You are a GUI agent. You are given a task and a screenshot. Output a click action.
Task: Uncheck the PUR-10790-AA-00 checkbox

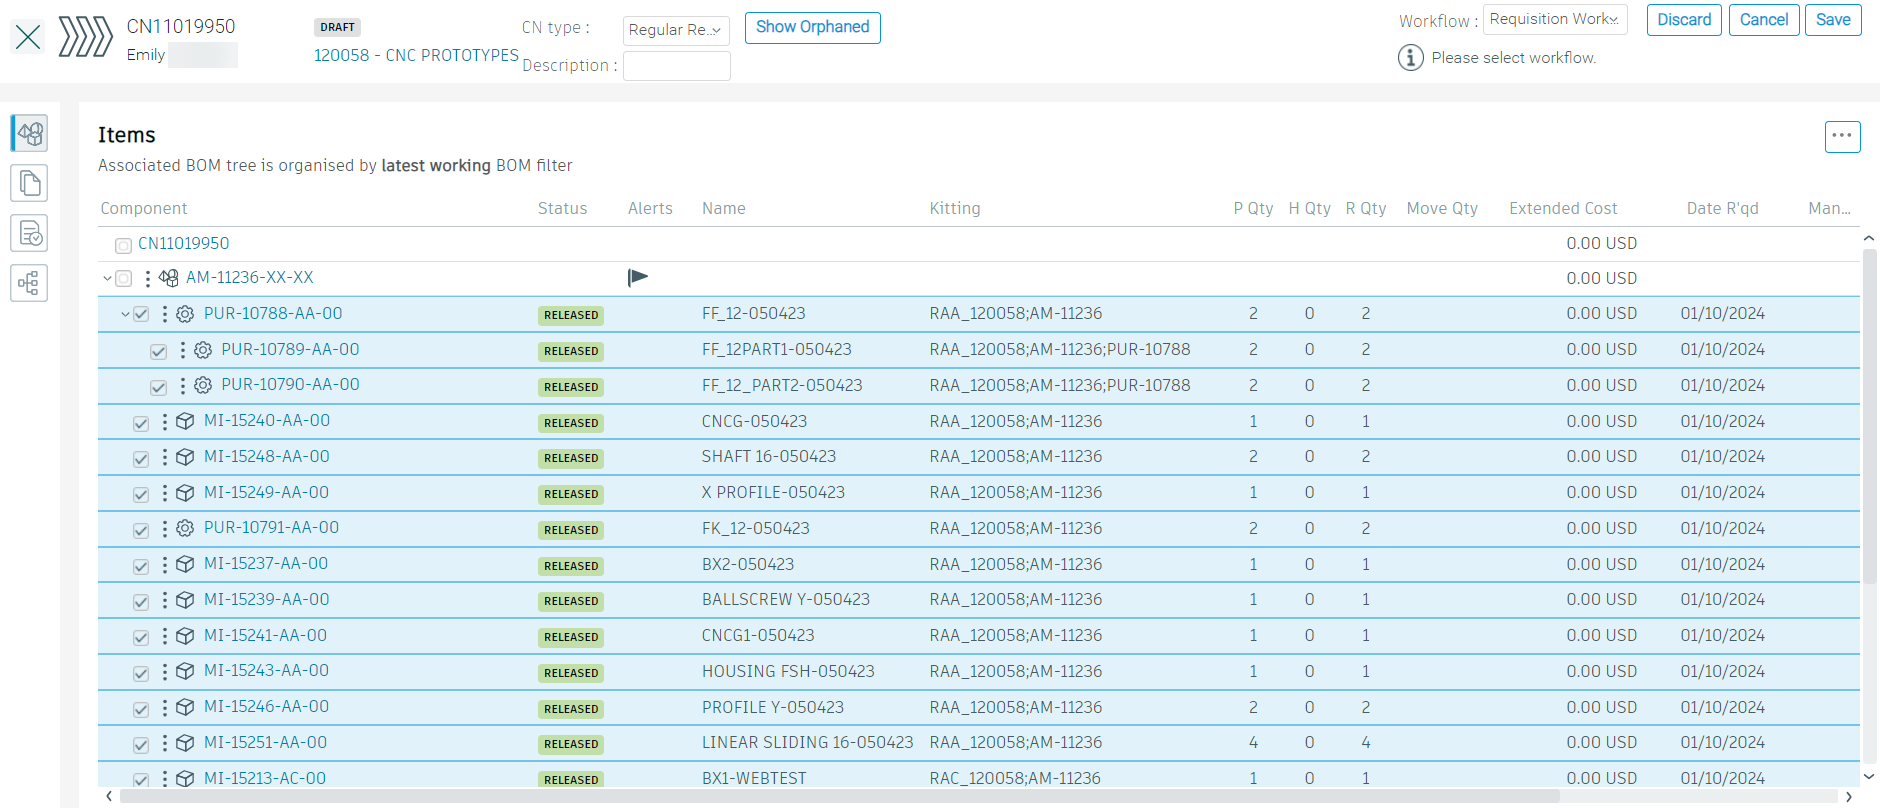[158, 387]
